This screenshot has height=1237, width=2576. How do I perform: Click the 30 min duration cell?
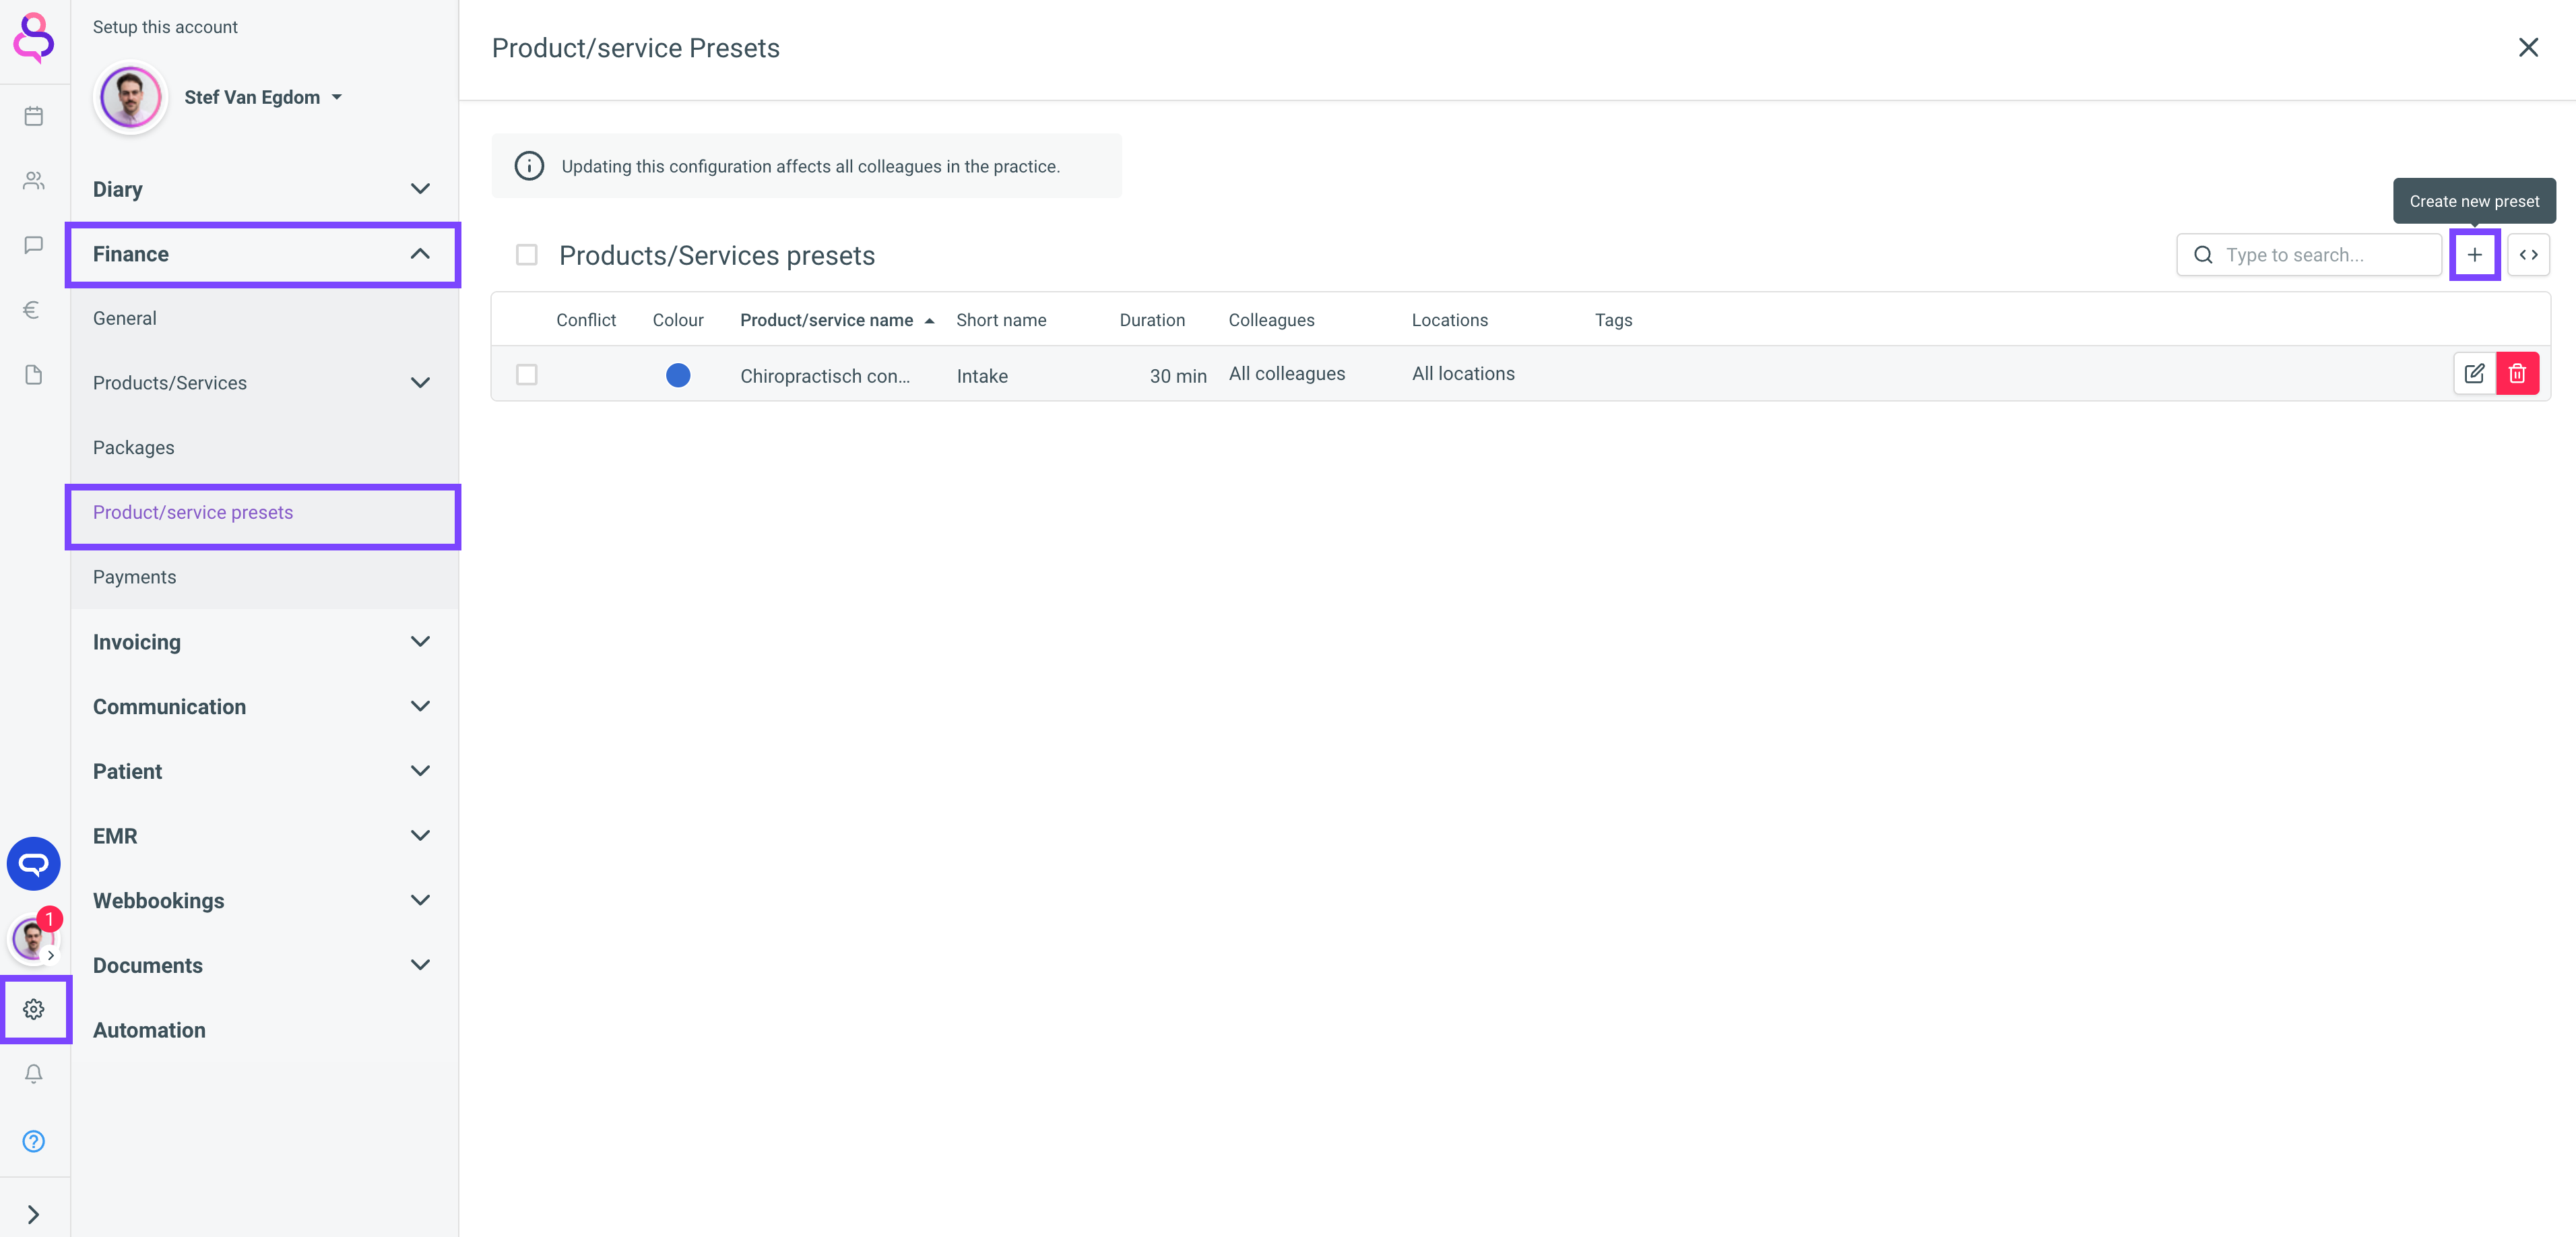pyautogui.click(x=1178, y=376)
